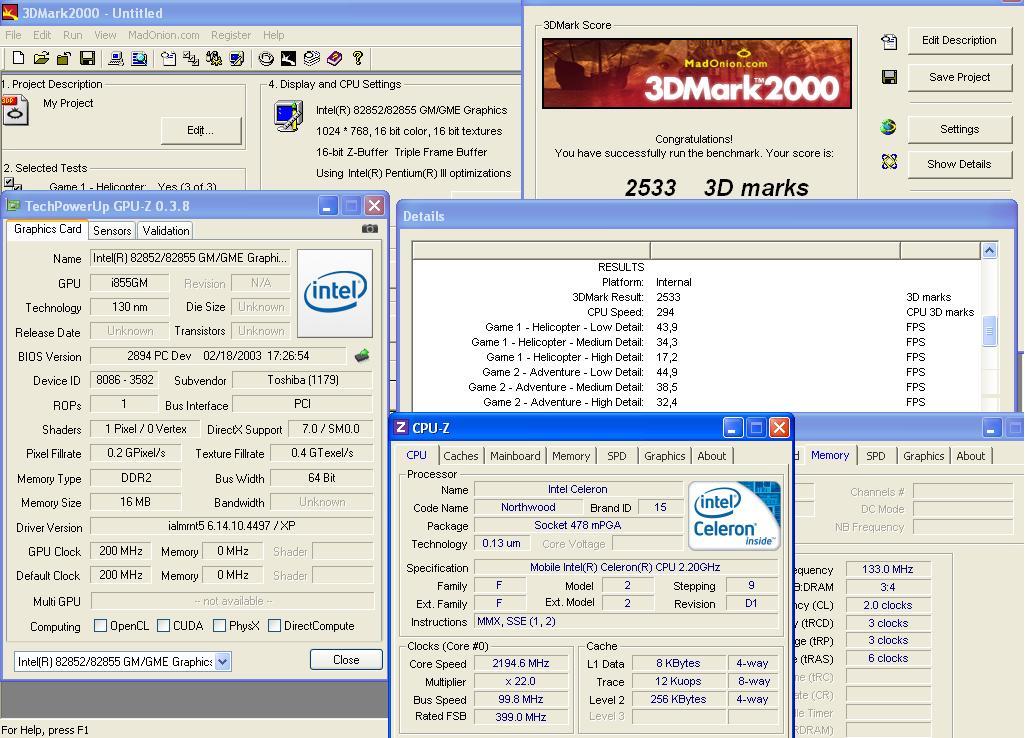Click the New project toolbar icon
The image size is (1025, 738).
[18, 58]
